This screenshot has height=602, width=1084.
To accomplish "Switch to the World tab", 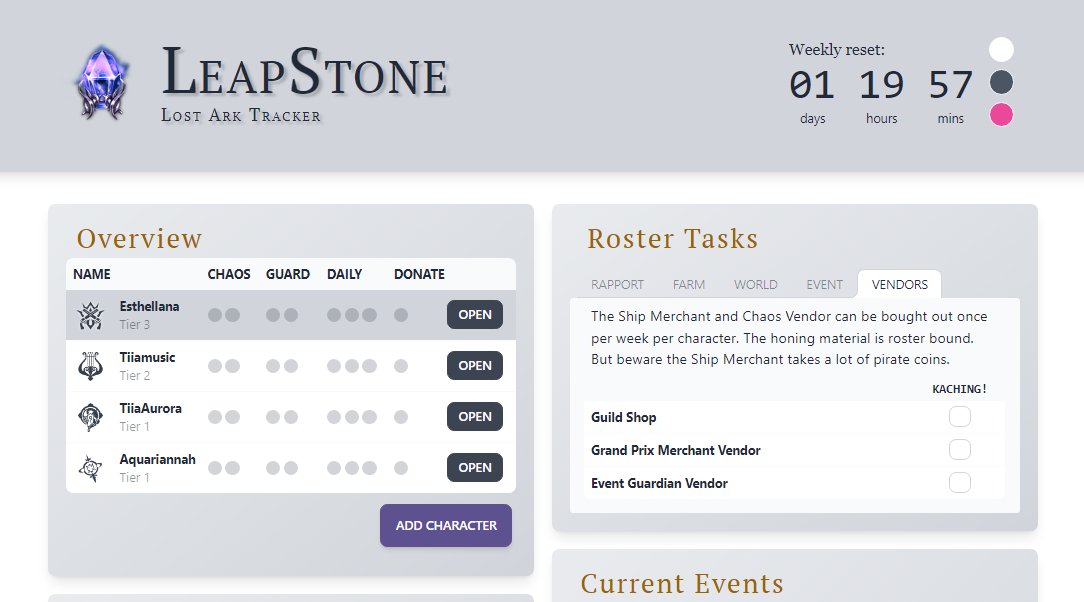I will (x=756, y=285).
